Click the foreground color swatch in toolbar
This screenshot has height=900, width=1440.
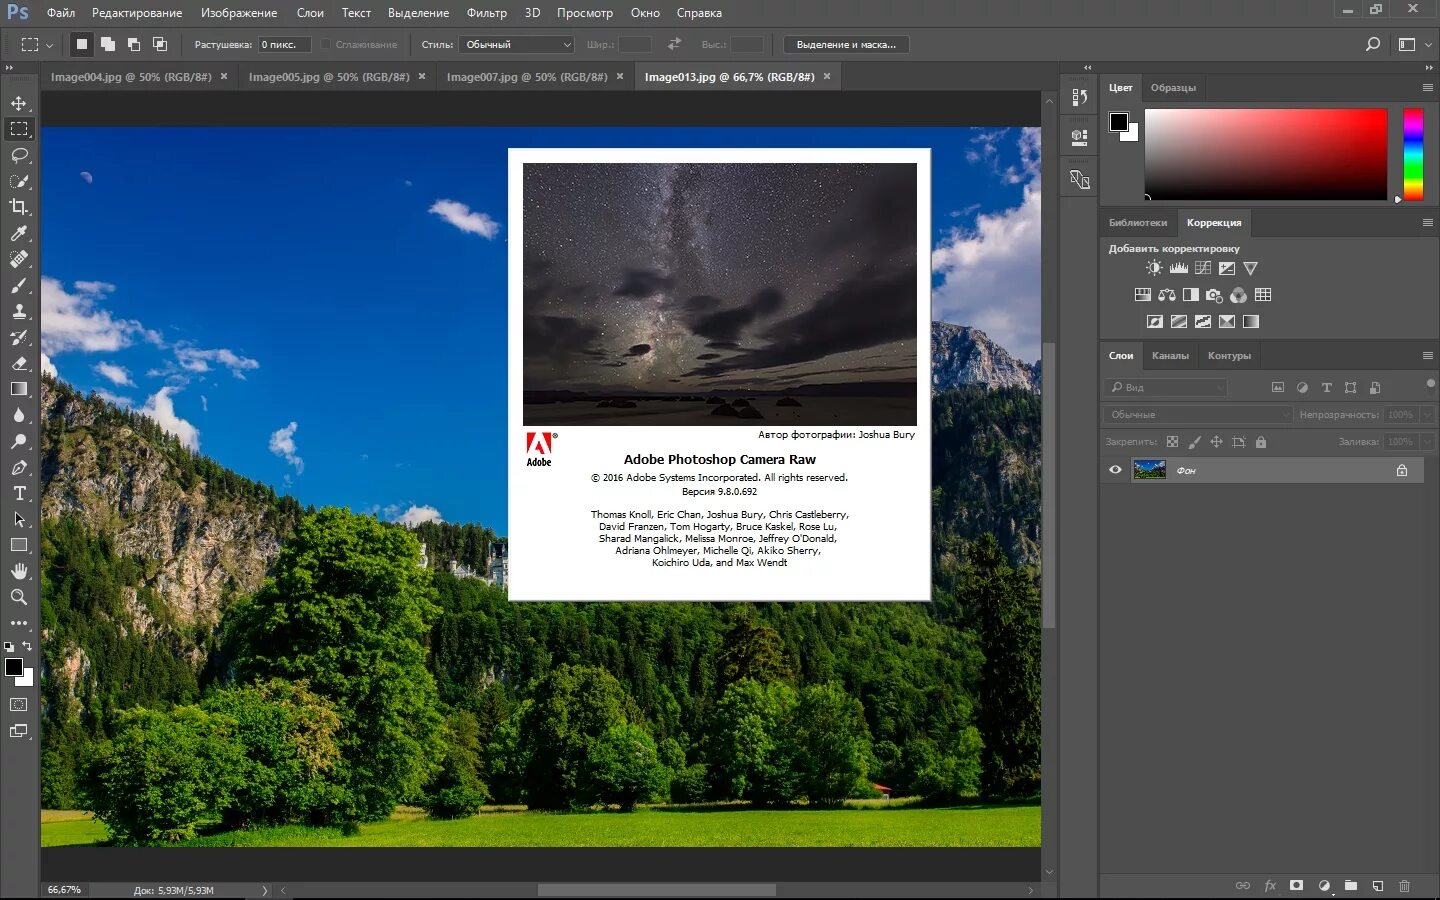point(14,667)
